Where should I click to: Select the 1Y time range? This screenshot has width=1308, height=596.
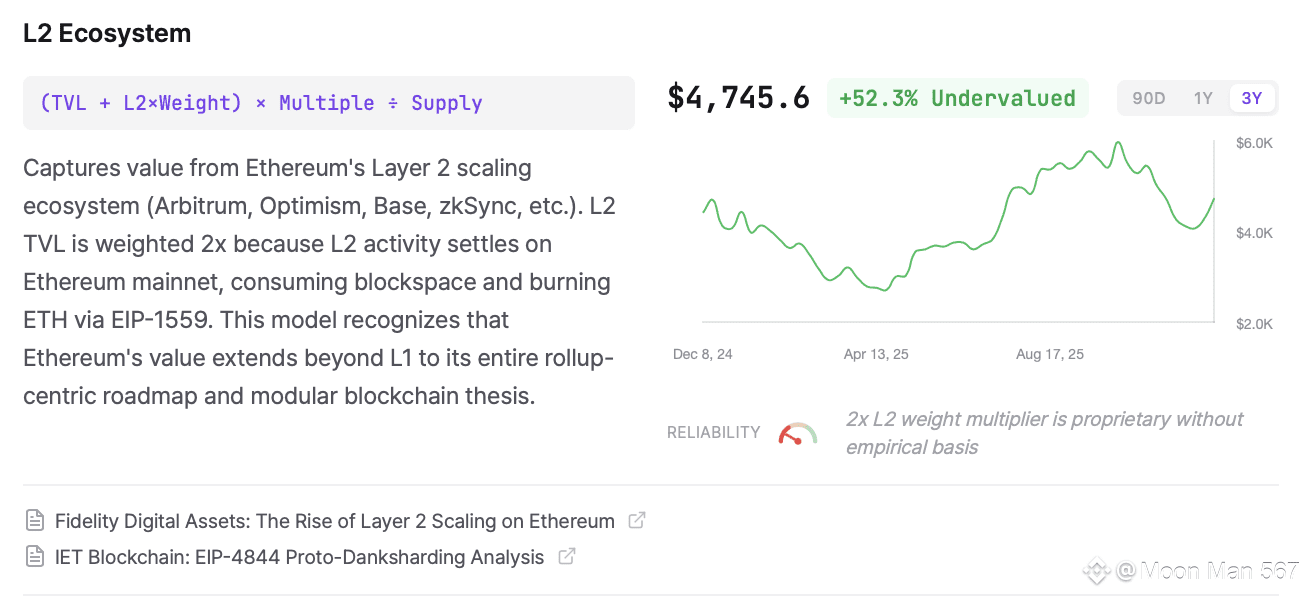(1203, 98)
